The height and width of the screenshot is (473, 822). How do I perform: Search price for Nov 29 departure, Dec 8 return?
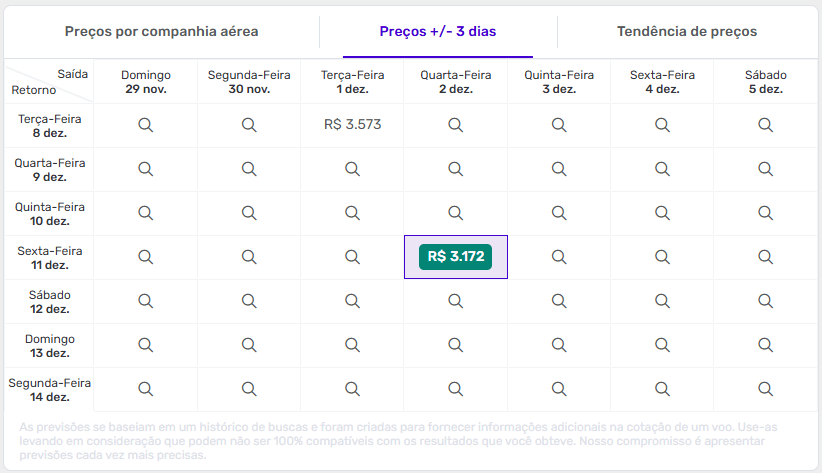[x=145, y=125]
